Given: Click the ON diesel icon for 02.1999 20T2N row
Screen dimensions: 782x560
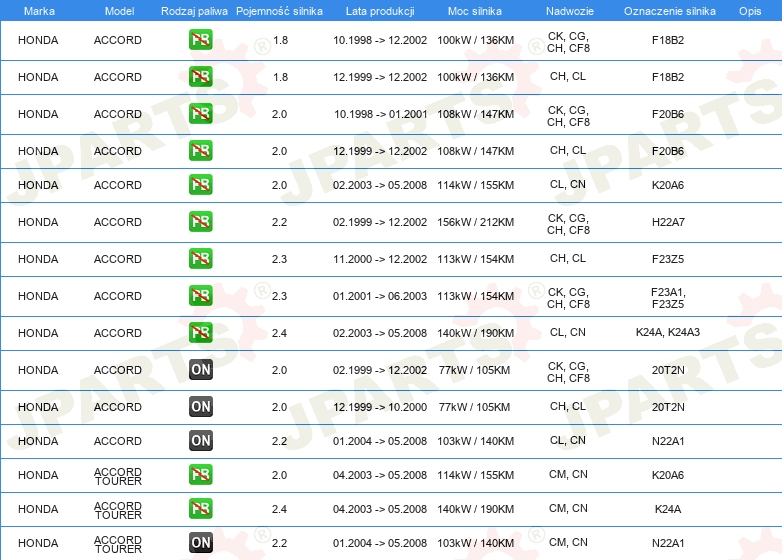Looking at the screenshot, I should 200,370.
